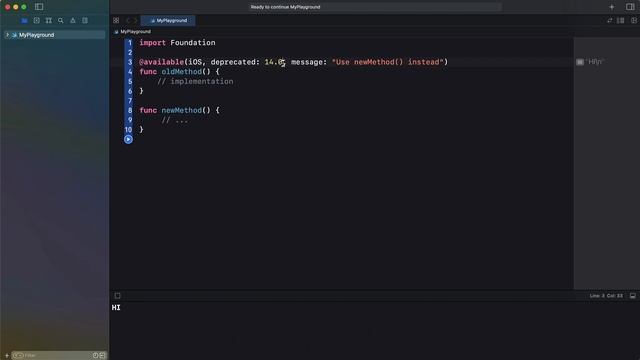Zoom the window with green button

point(24,7)
